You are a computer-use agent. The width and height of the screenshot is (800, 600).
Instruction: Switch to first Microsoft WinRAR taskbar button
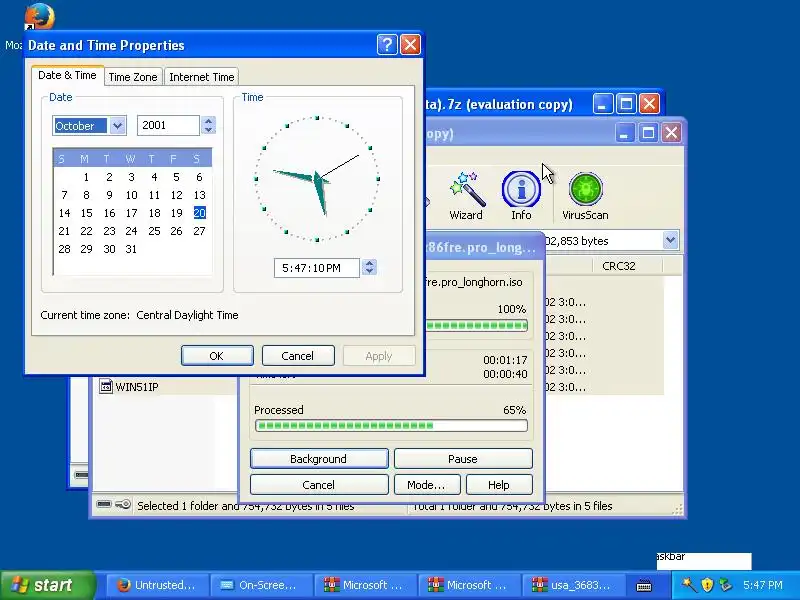(365, 585)
